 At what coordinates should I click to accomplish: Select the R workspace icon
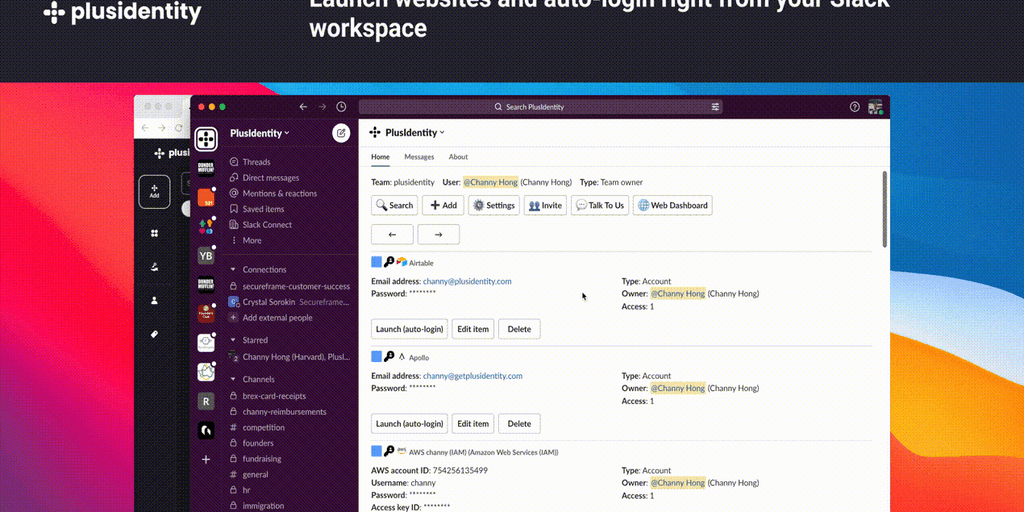pyautogui.click(x=206, y=401)
